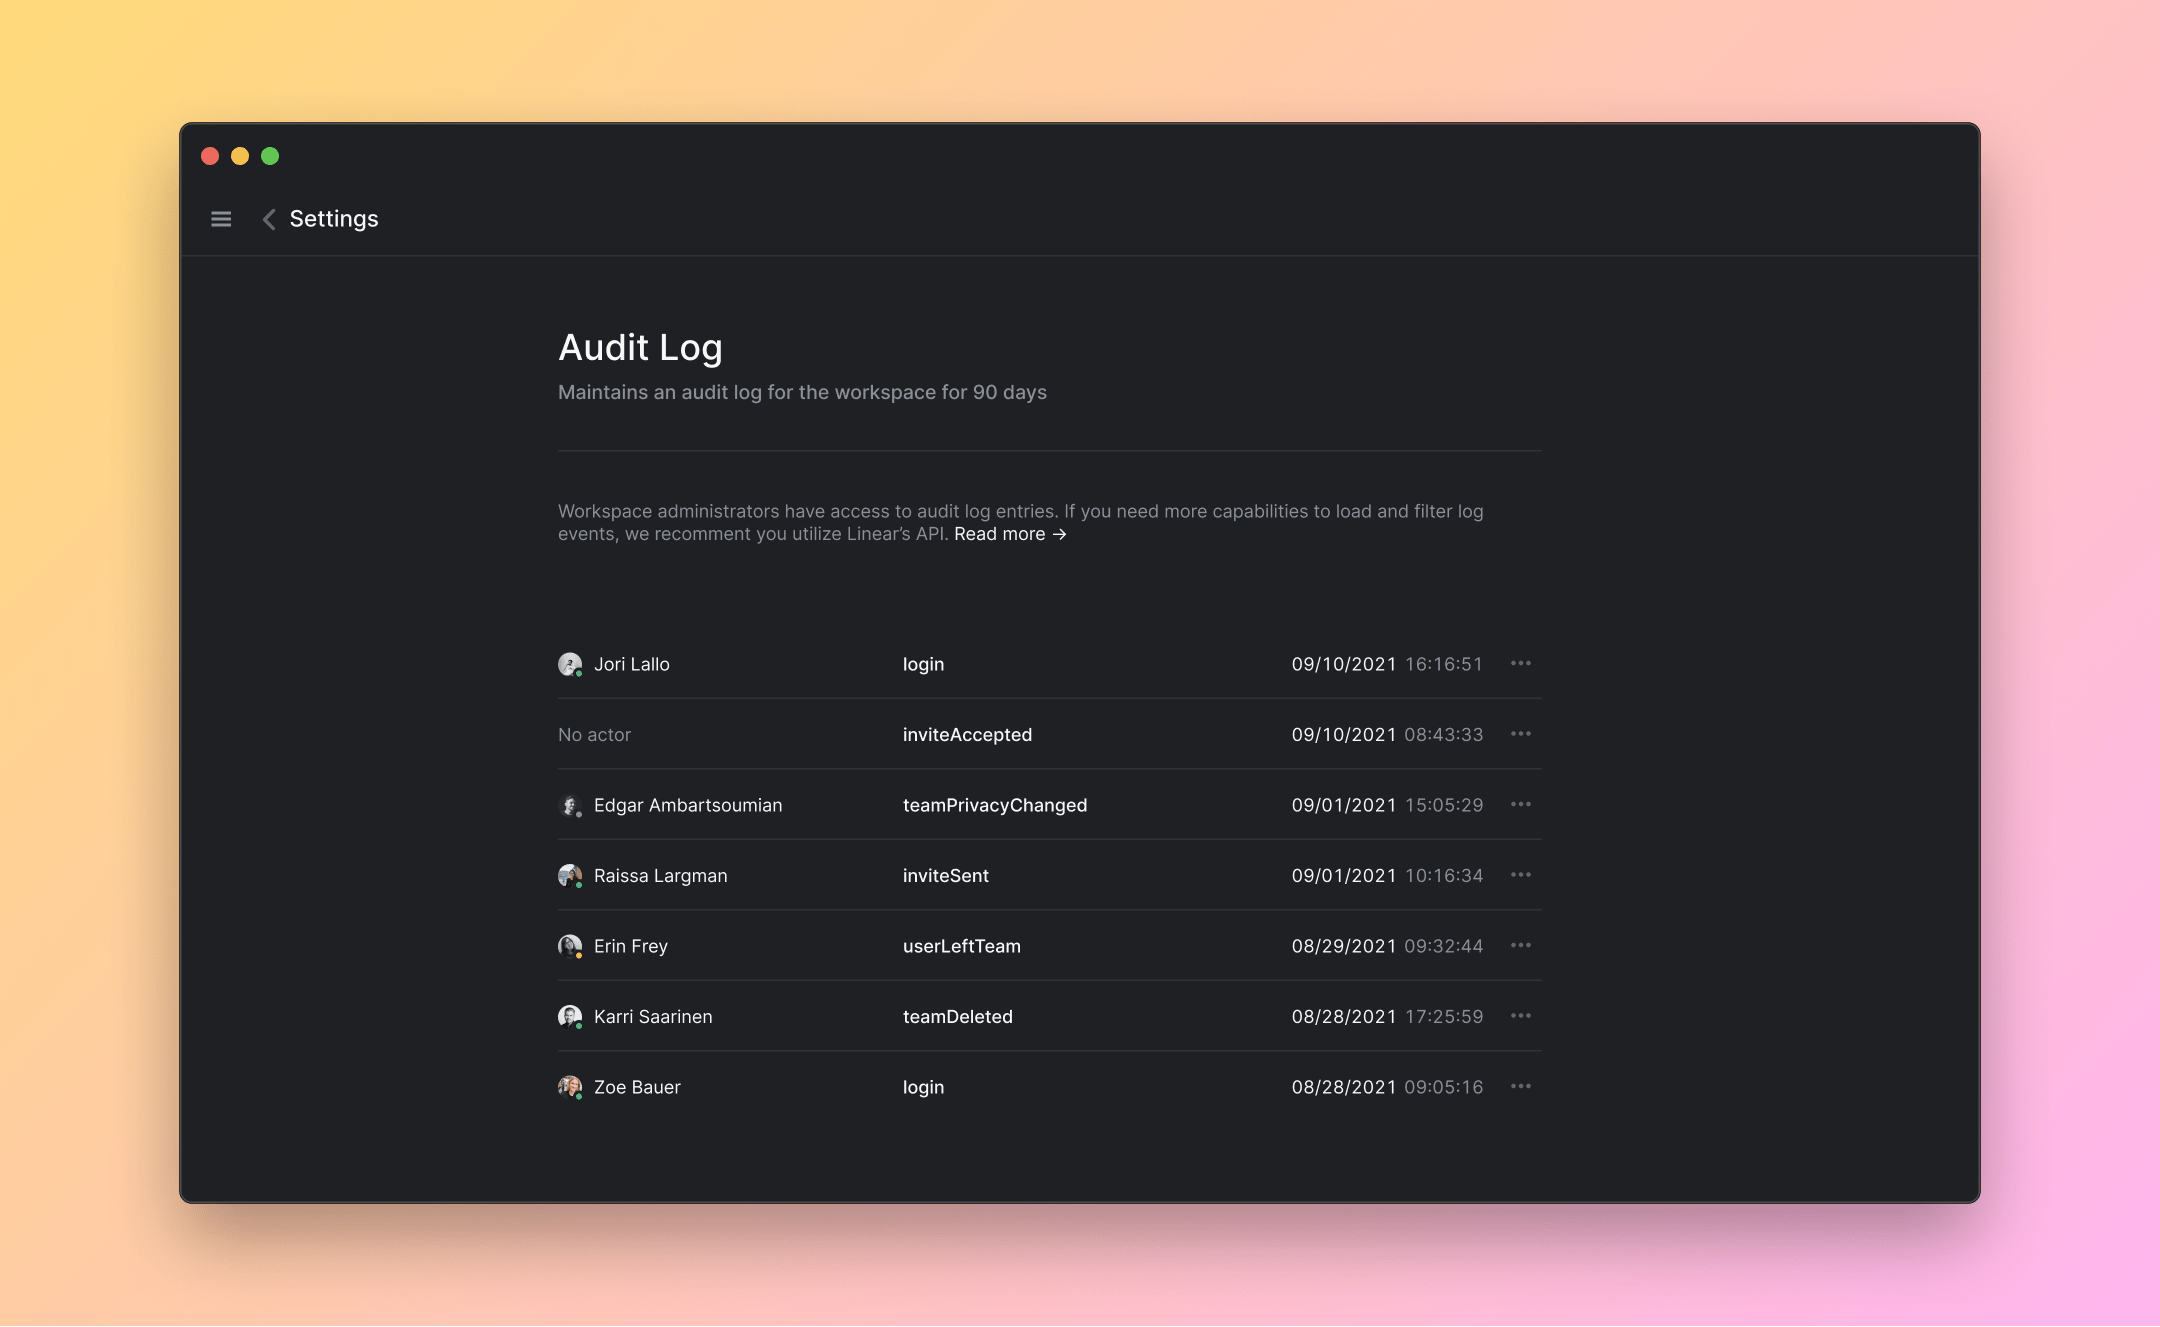Open the hamburger sidebar menu icon
2160x1327 pixels.
click(221, 219)
